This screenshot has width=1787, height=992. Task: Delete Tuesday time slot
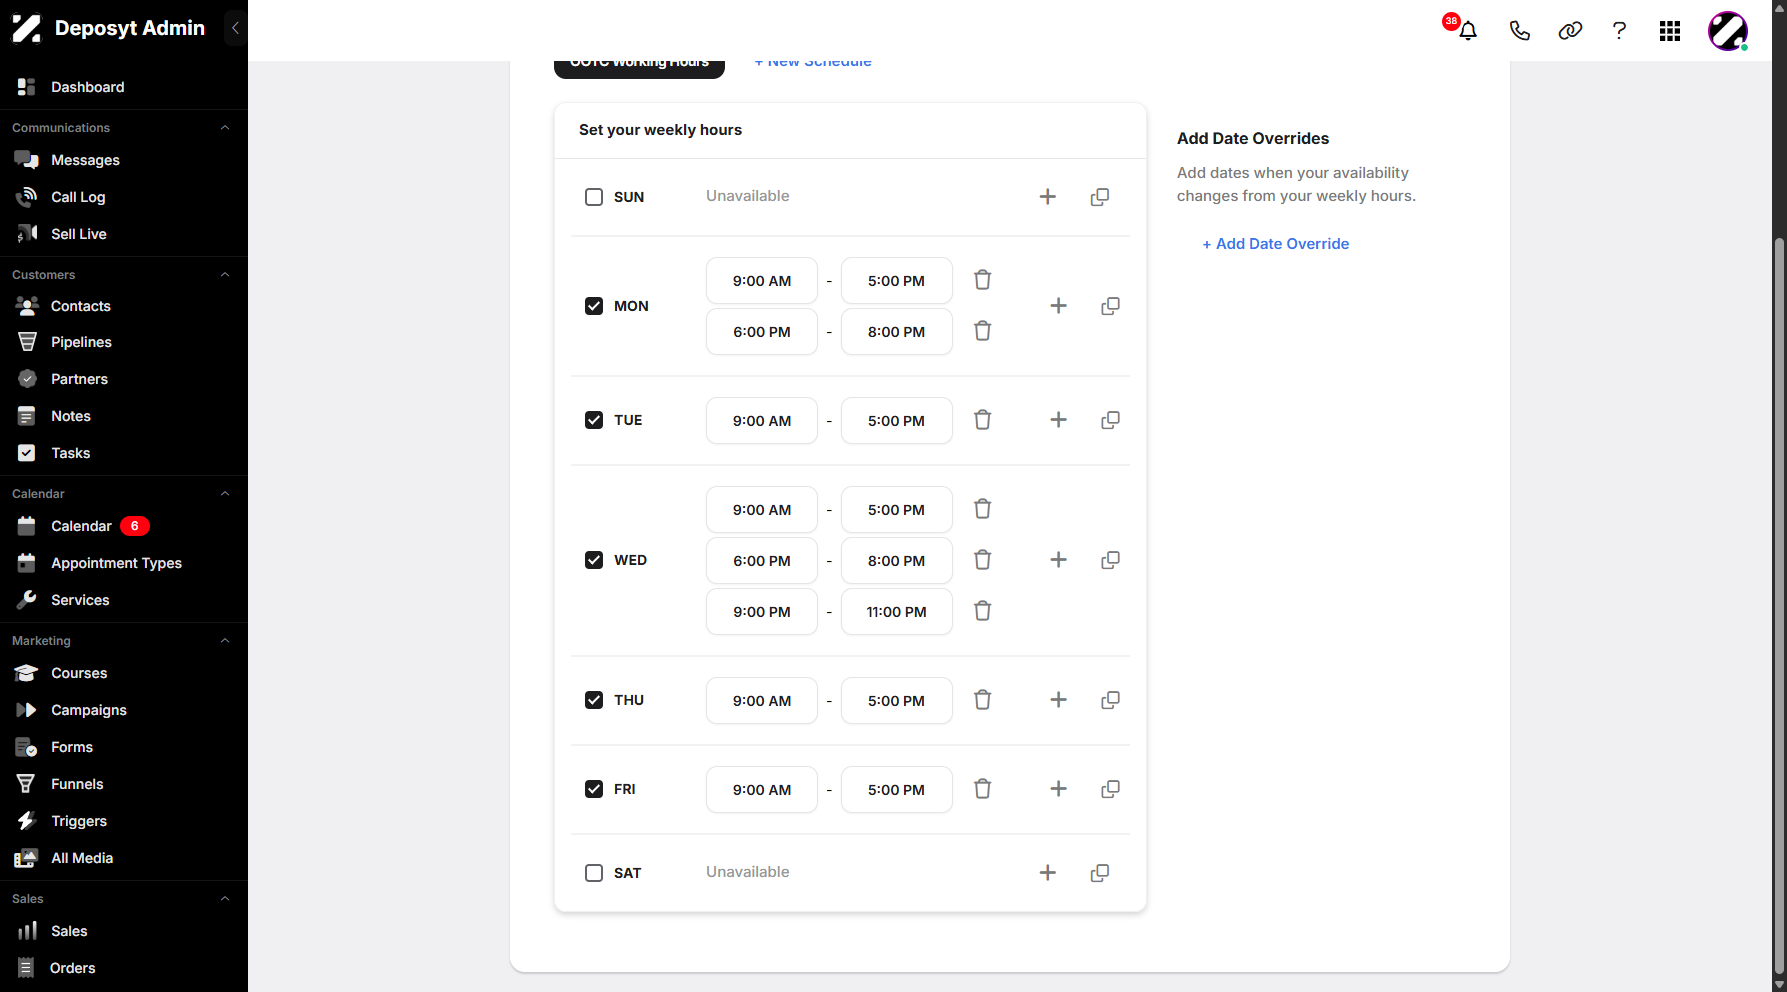click(983, 420)
